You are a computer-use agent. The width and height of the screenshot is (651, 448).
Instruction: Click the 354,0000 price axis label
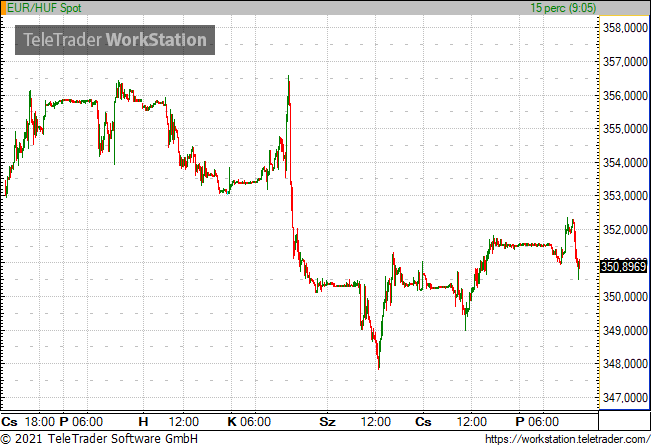pos(625,163)
